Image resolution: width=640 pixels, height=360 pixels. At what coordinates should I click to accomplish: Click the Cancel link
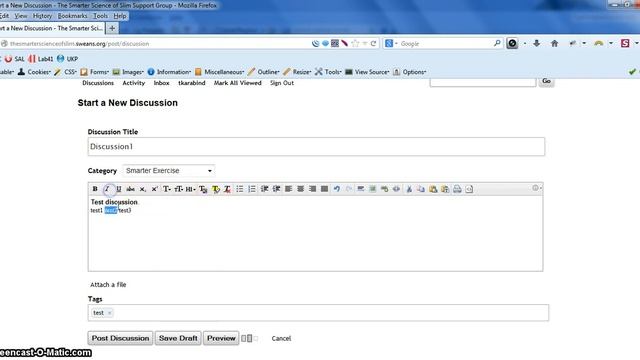(281, 338)
